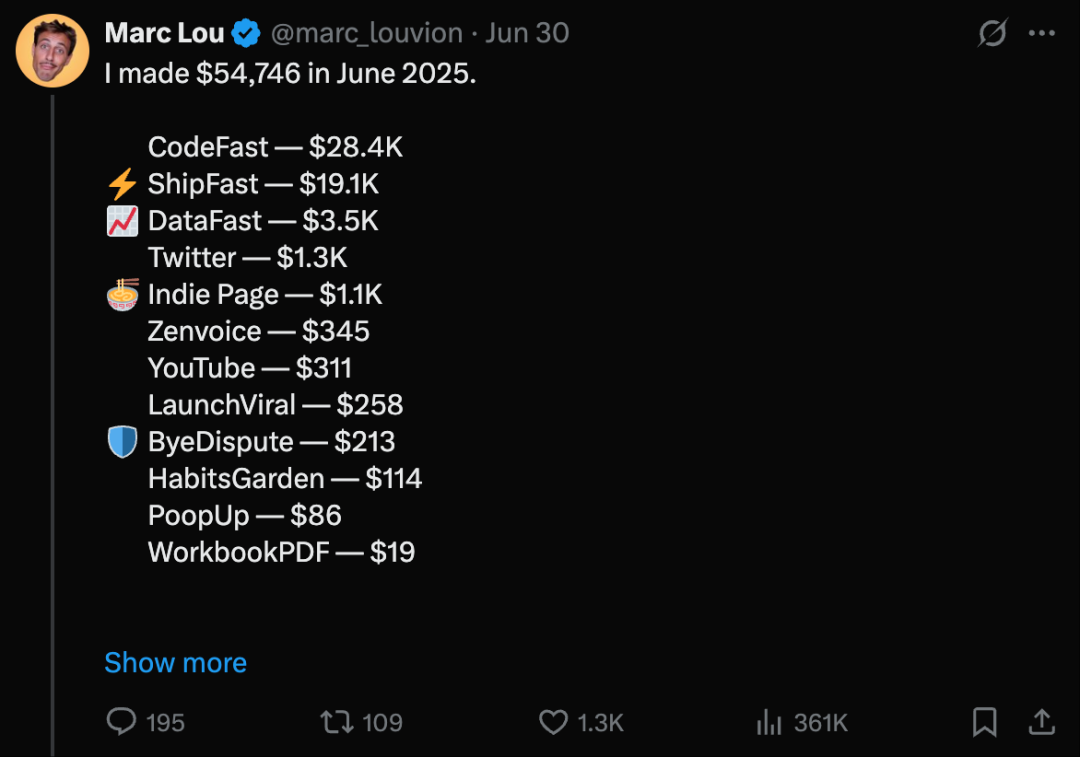Open the post via Jun 30 timestamp
The image size is (1080, 757).
click(x=527, y=33)
